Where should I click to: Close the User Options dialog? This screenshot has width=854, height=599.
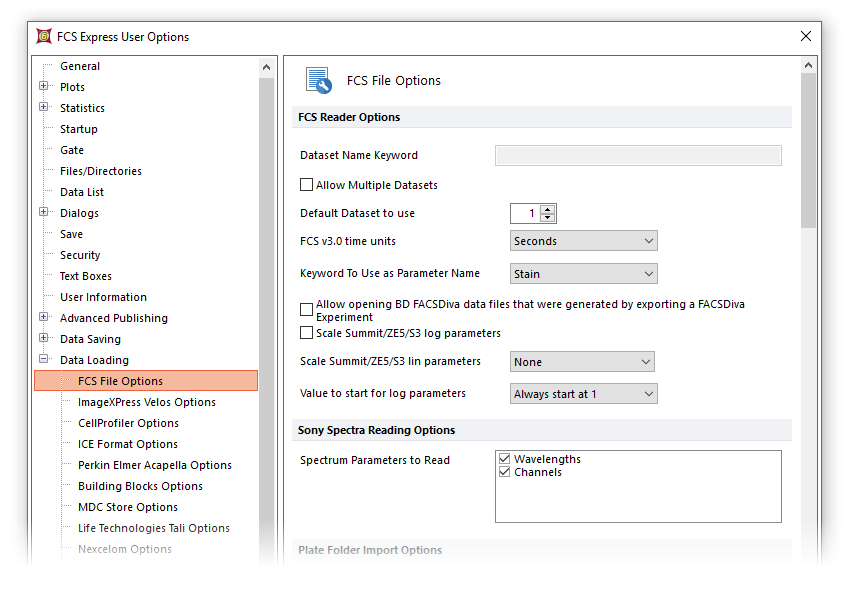(806, 37)
